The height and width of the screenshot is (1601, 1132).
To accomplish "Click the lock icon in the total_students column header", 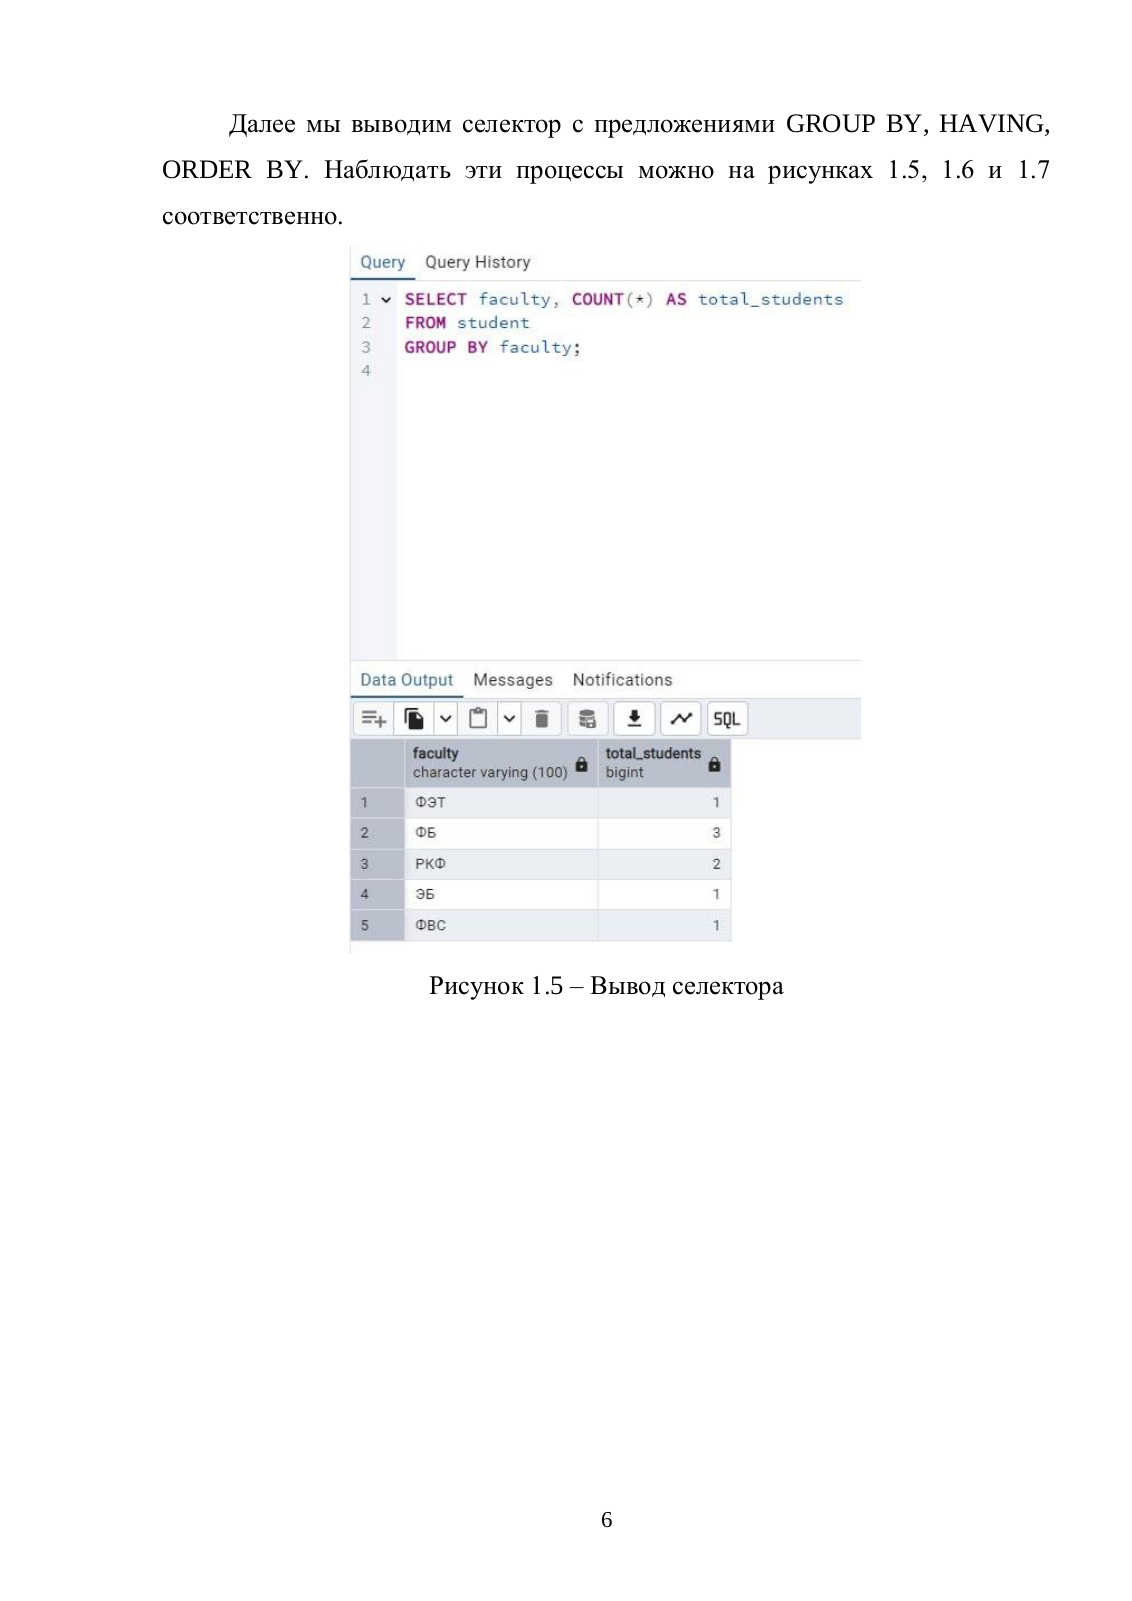I will (714, 764).
